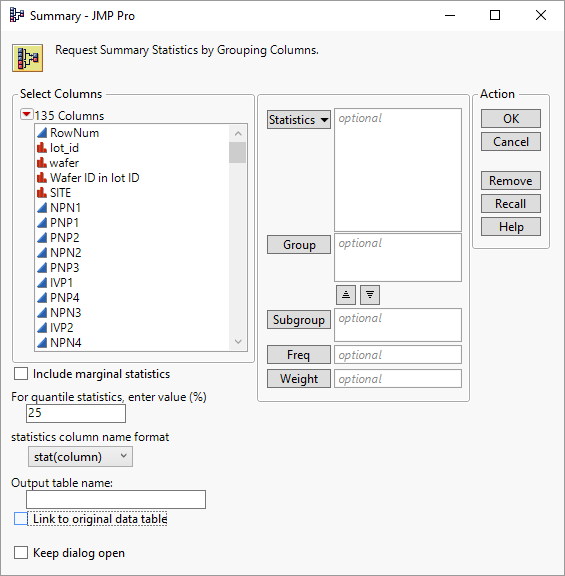Click the IVP2 continuous column icon
Viewport: 565px width, 576px height.
[42, 327]
